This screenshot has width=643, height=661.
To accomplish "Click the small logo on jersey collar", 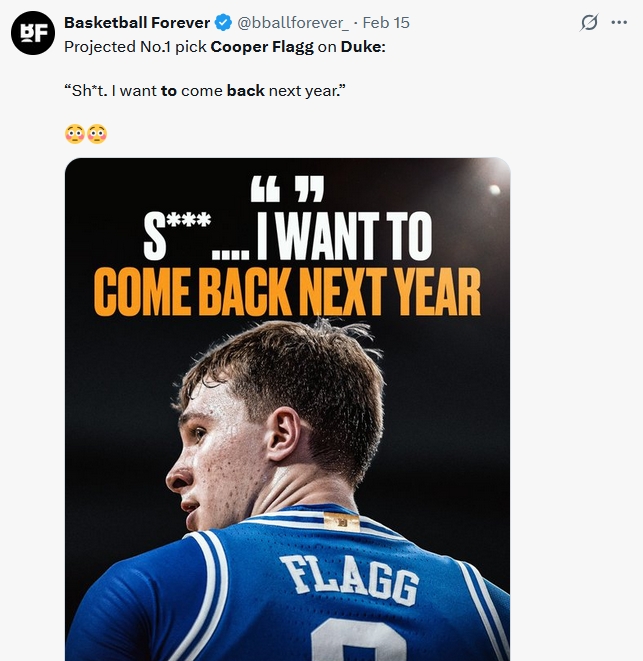I will click(341, 520).
